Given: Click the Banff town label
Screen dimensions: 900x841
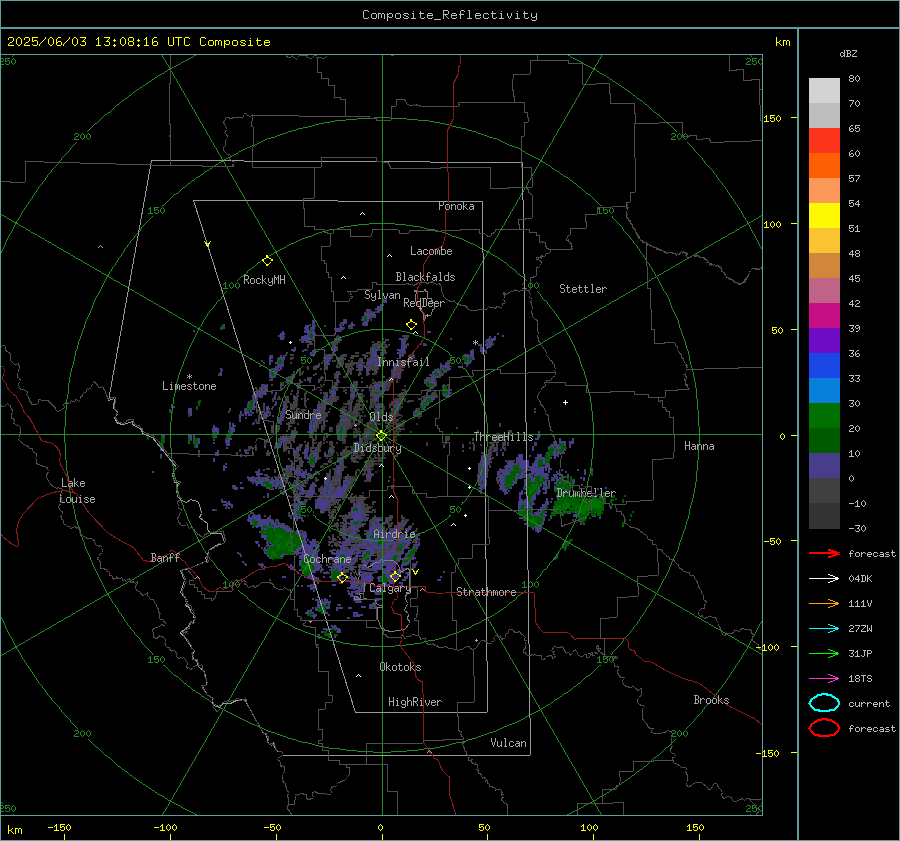Looking at the screenshot, I should 165,557.
